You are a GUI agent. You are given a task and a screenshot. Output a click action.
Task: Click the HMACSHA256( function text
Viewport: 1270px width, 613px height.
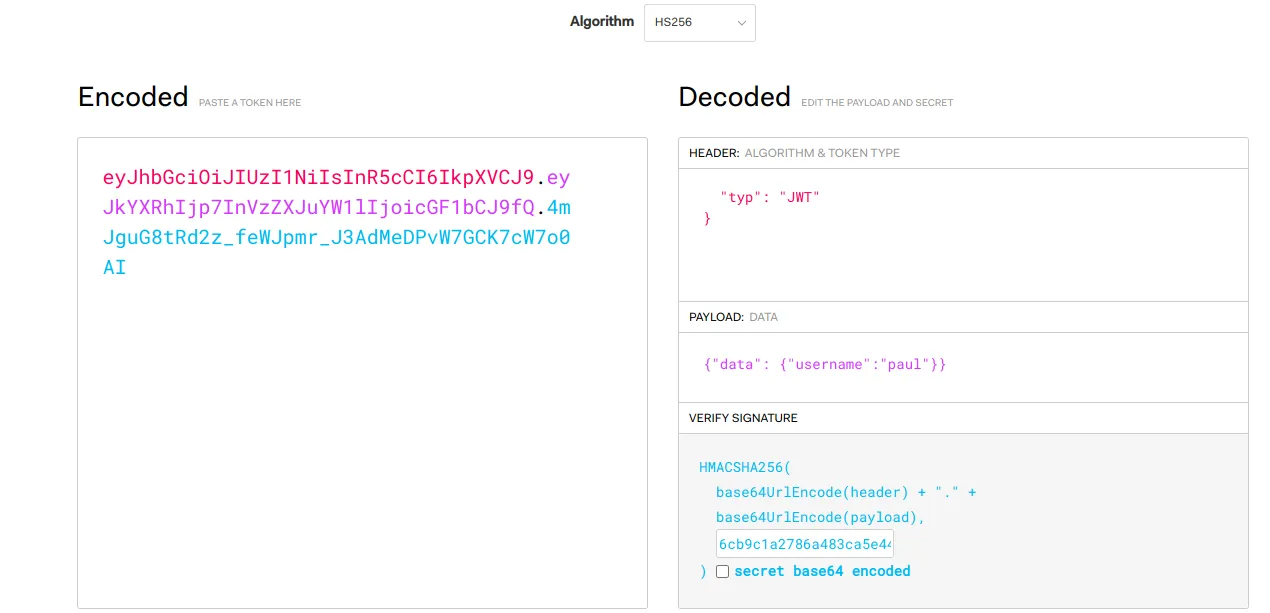coord(745,467)
